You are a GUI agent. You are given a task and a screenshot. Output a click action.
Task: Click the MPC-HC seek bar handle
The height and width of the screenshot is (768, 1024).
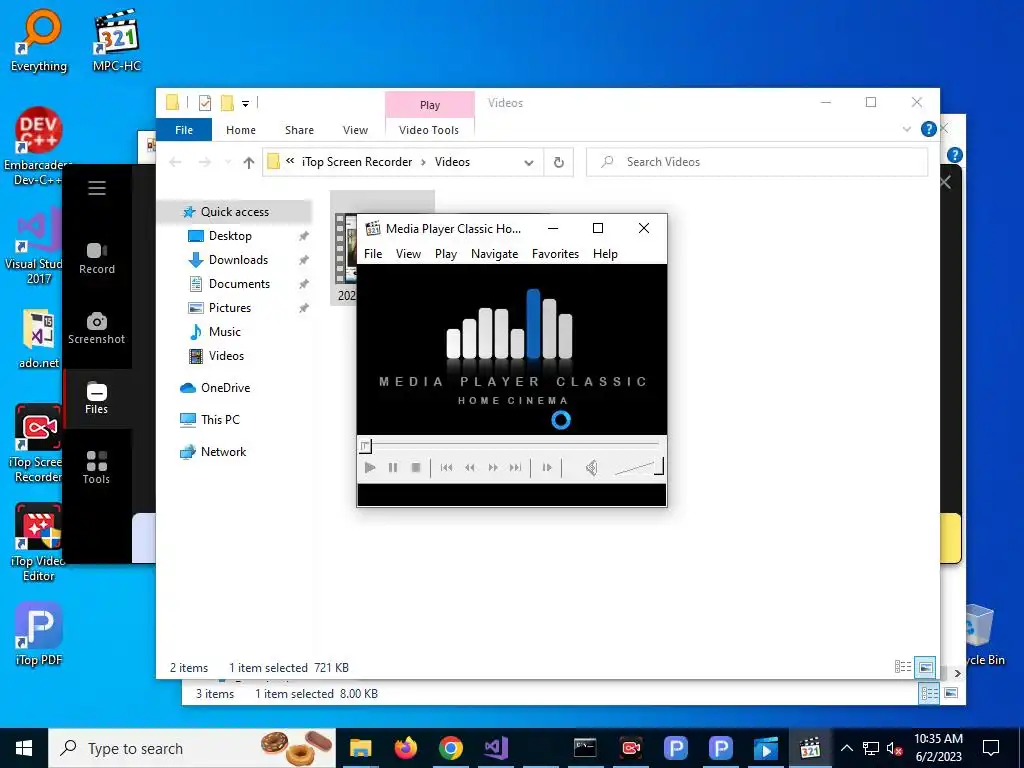[x=366, y=447]
